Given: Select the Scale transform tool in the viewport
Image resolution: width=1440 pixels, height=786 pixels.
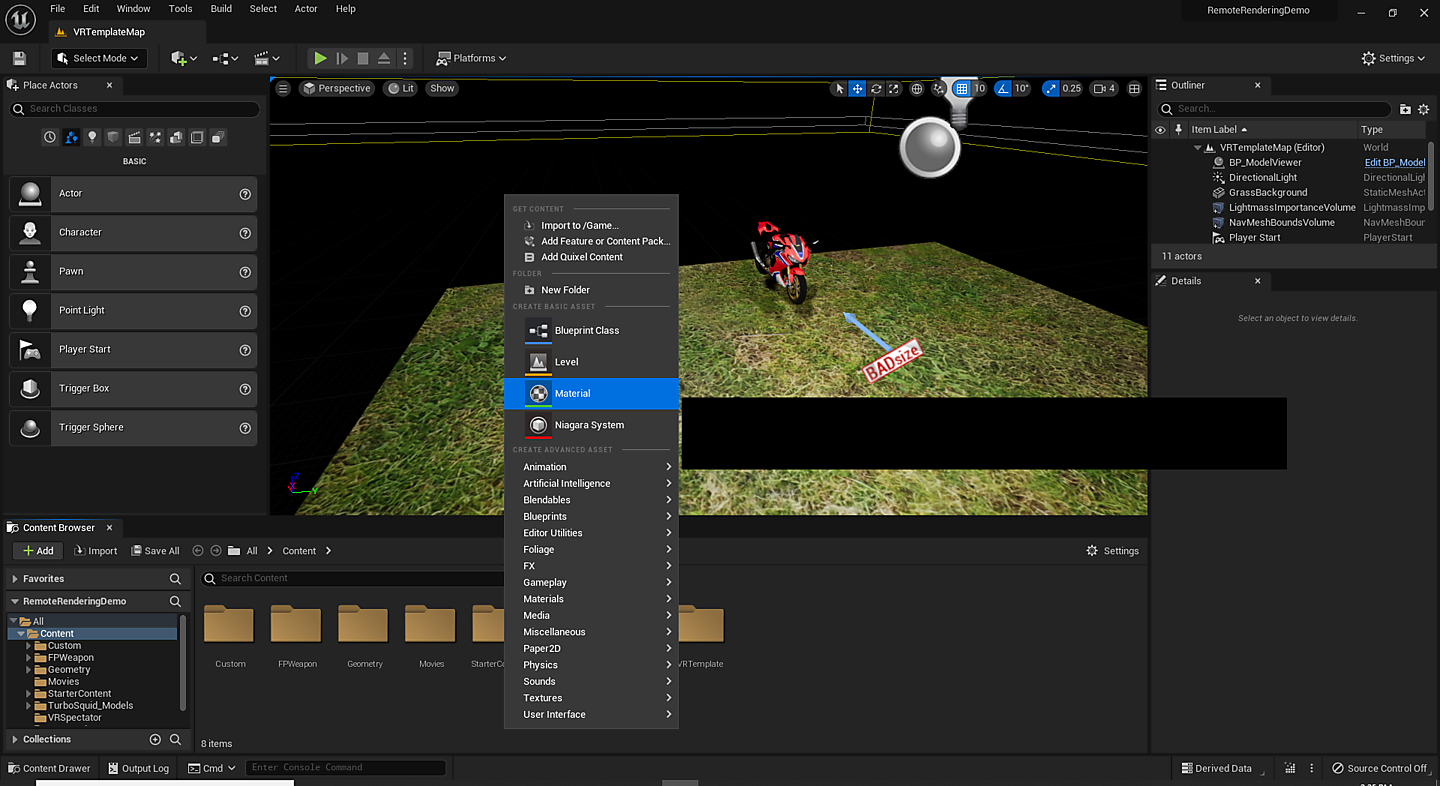Looking at the screenshot, I should click(892, 88).
